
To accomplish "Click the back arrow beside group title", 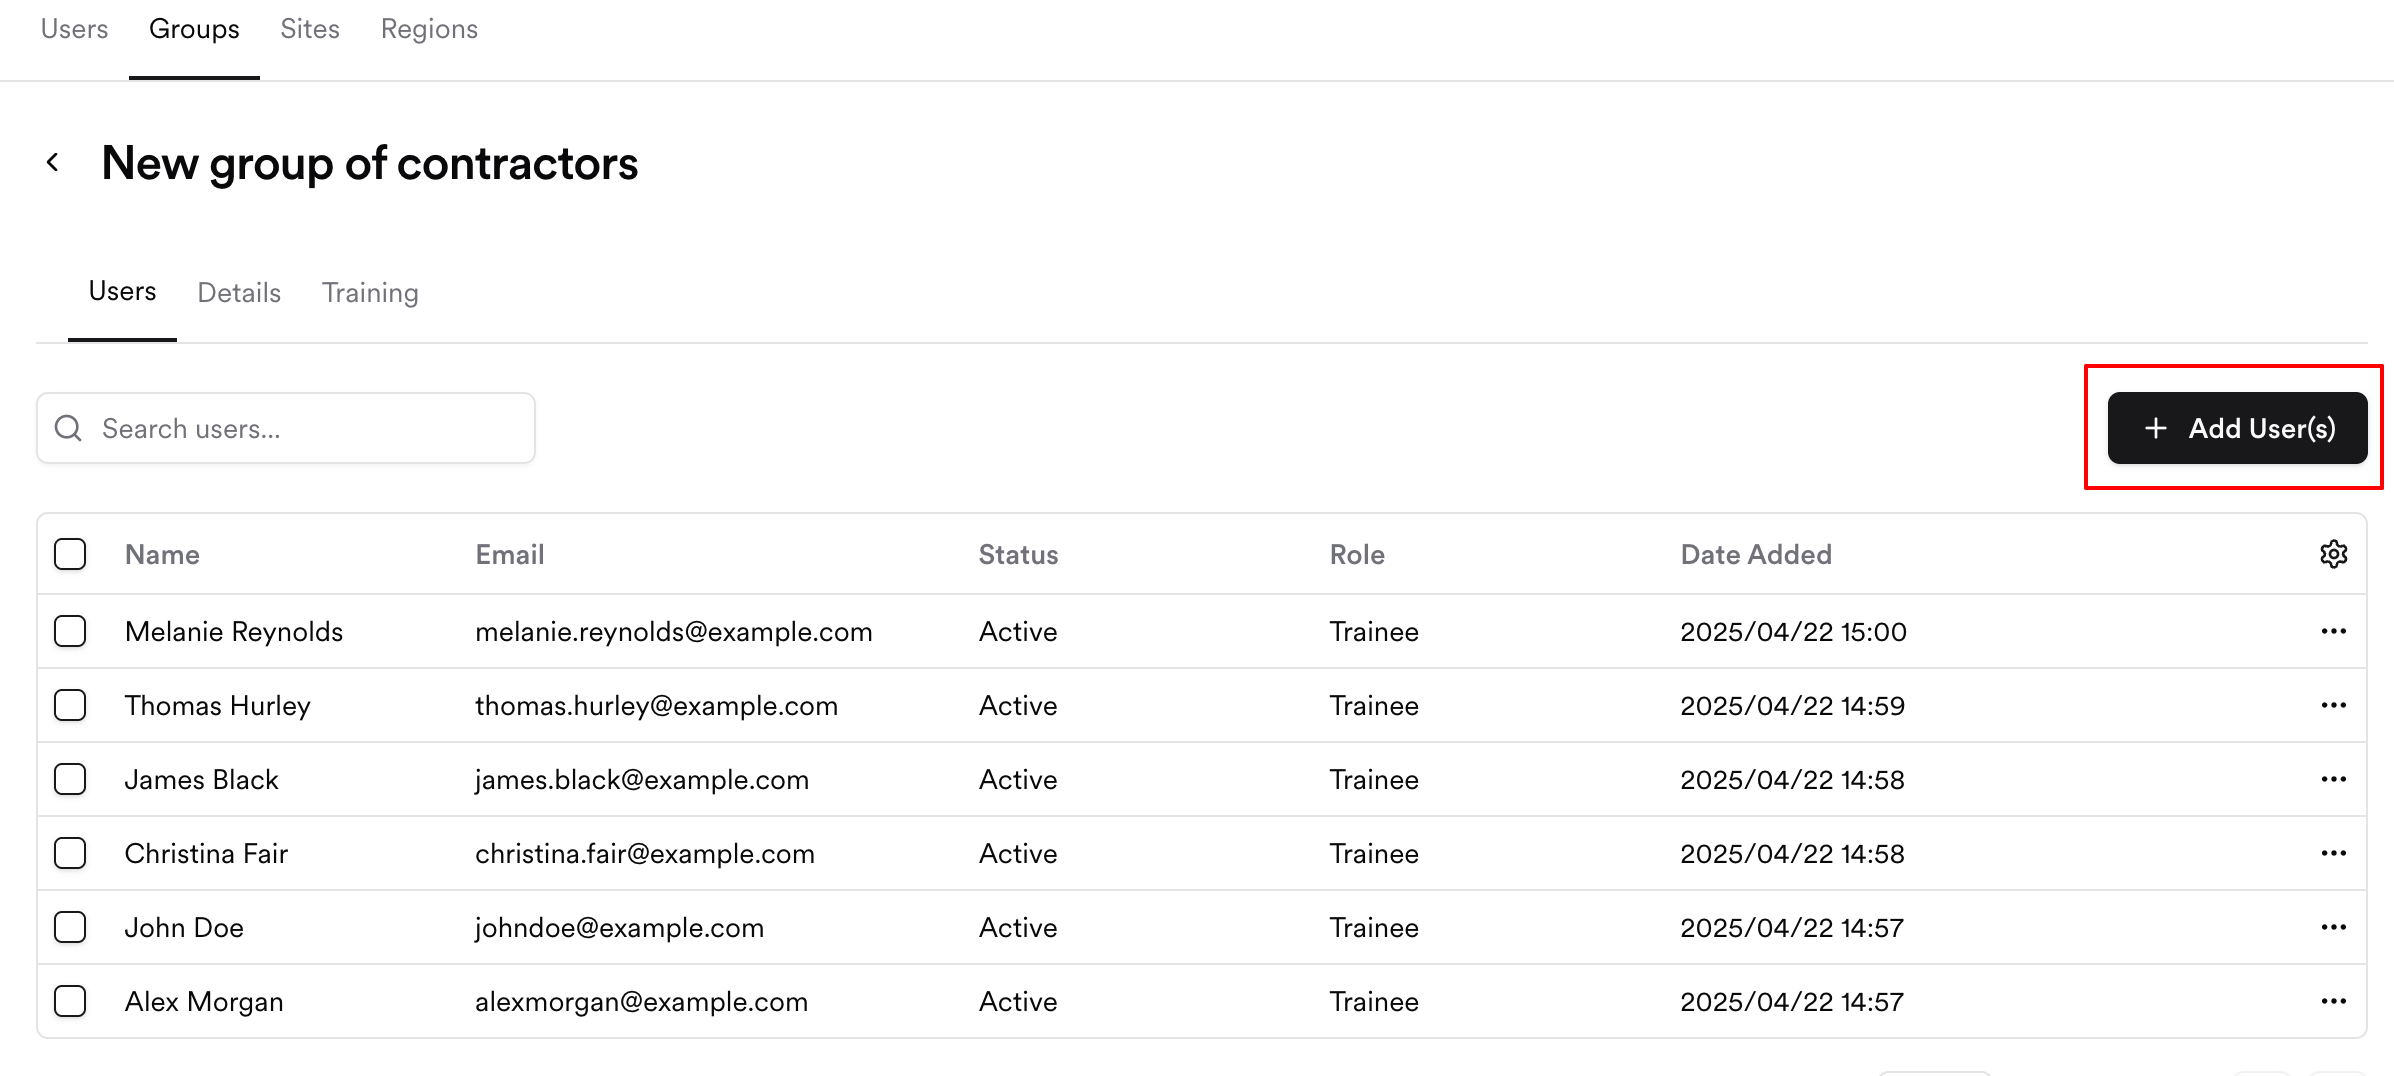I will pyautogui.click(x=53, y=163).
